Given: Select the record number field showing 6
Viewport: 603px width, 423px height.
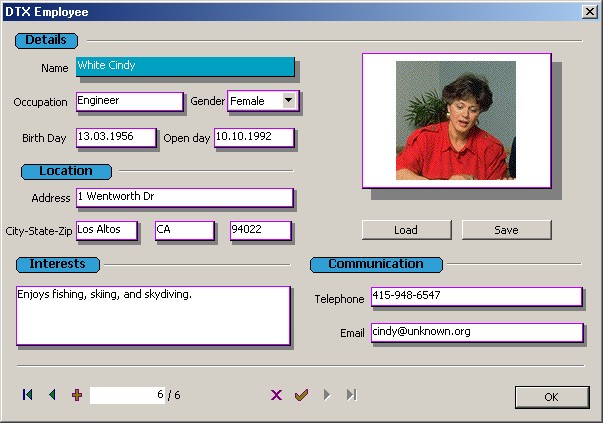Looking at the screenshot, I should point(127,395).
